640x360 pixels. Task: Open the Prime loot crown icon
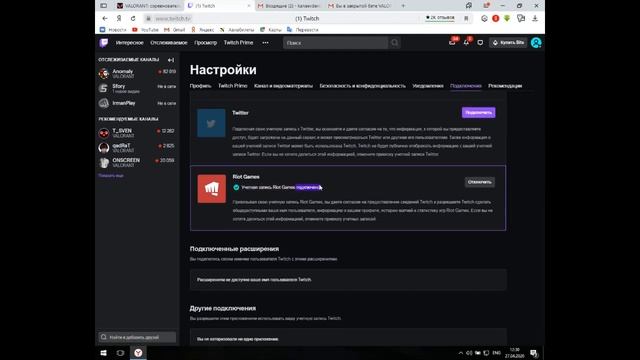click(480, 42)
